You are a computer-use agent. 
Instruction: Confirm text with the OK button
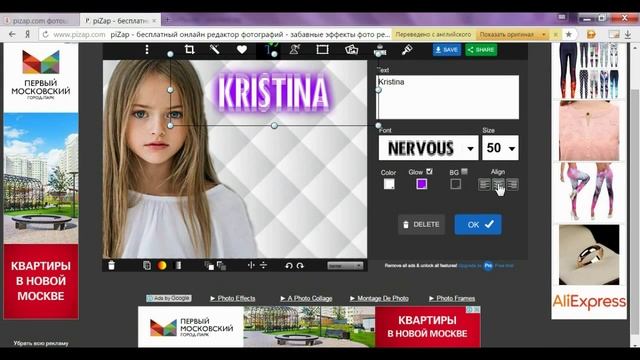tap(478, 224)
